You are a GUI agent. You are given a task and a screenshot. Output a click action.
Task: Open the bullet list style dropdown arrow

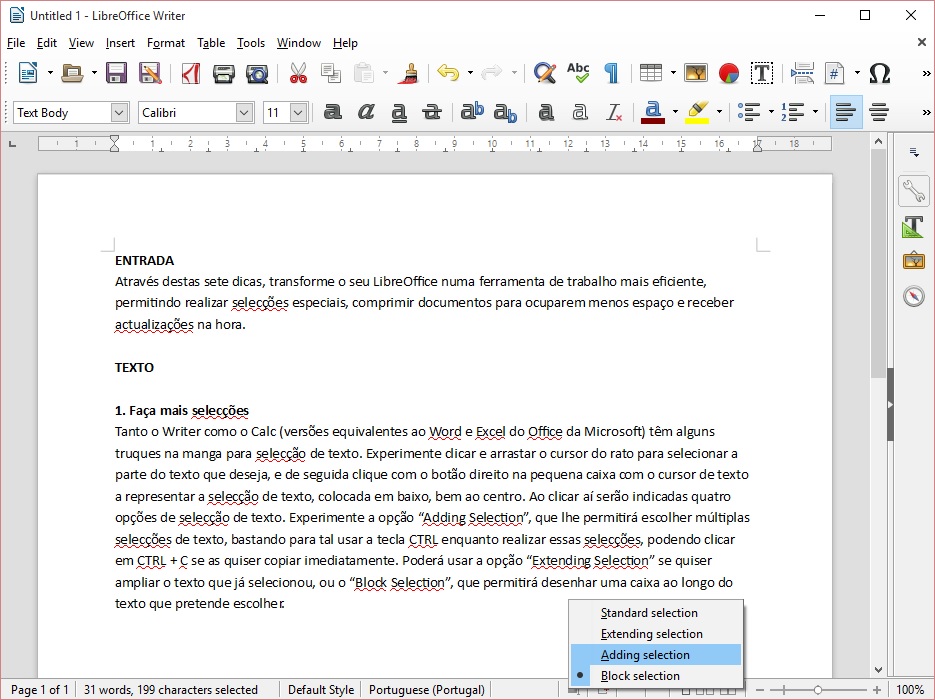tap(771, 112)
